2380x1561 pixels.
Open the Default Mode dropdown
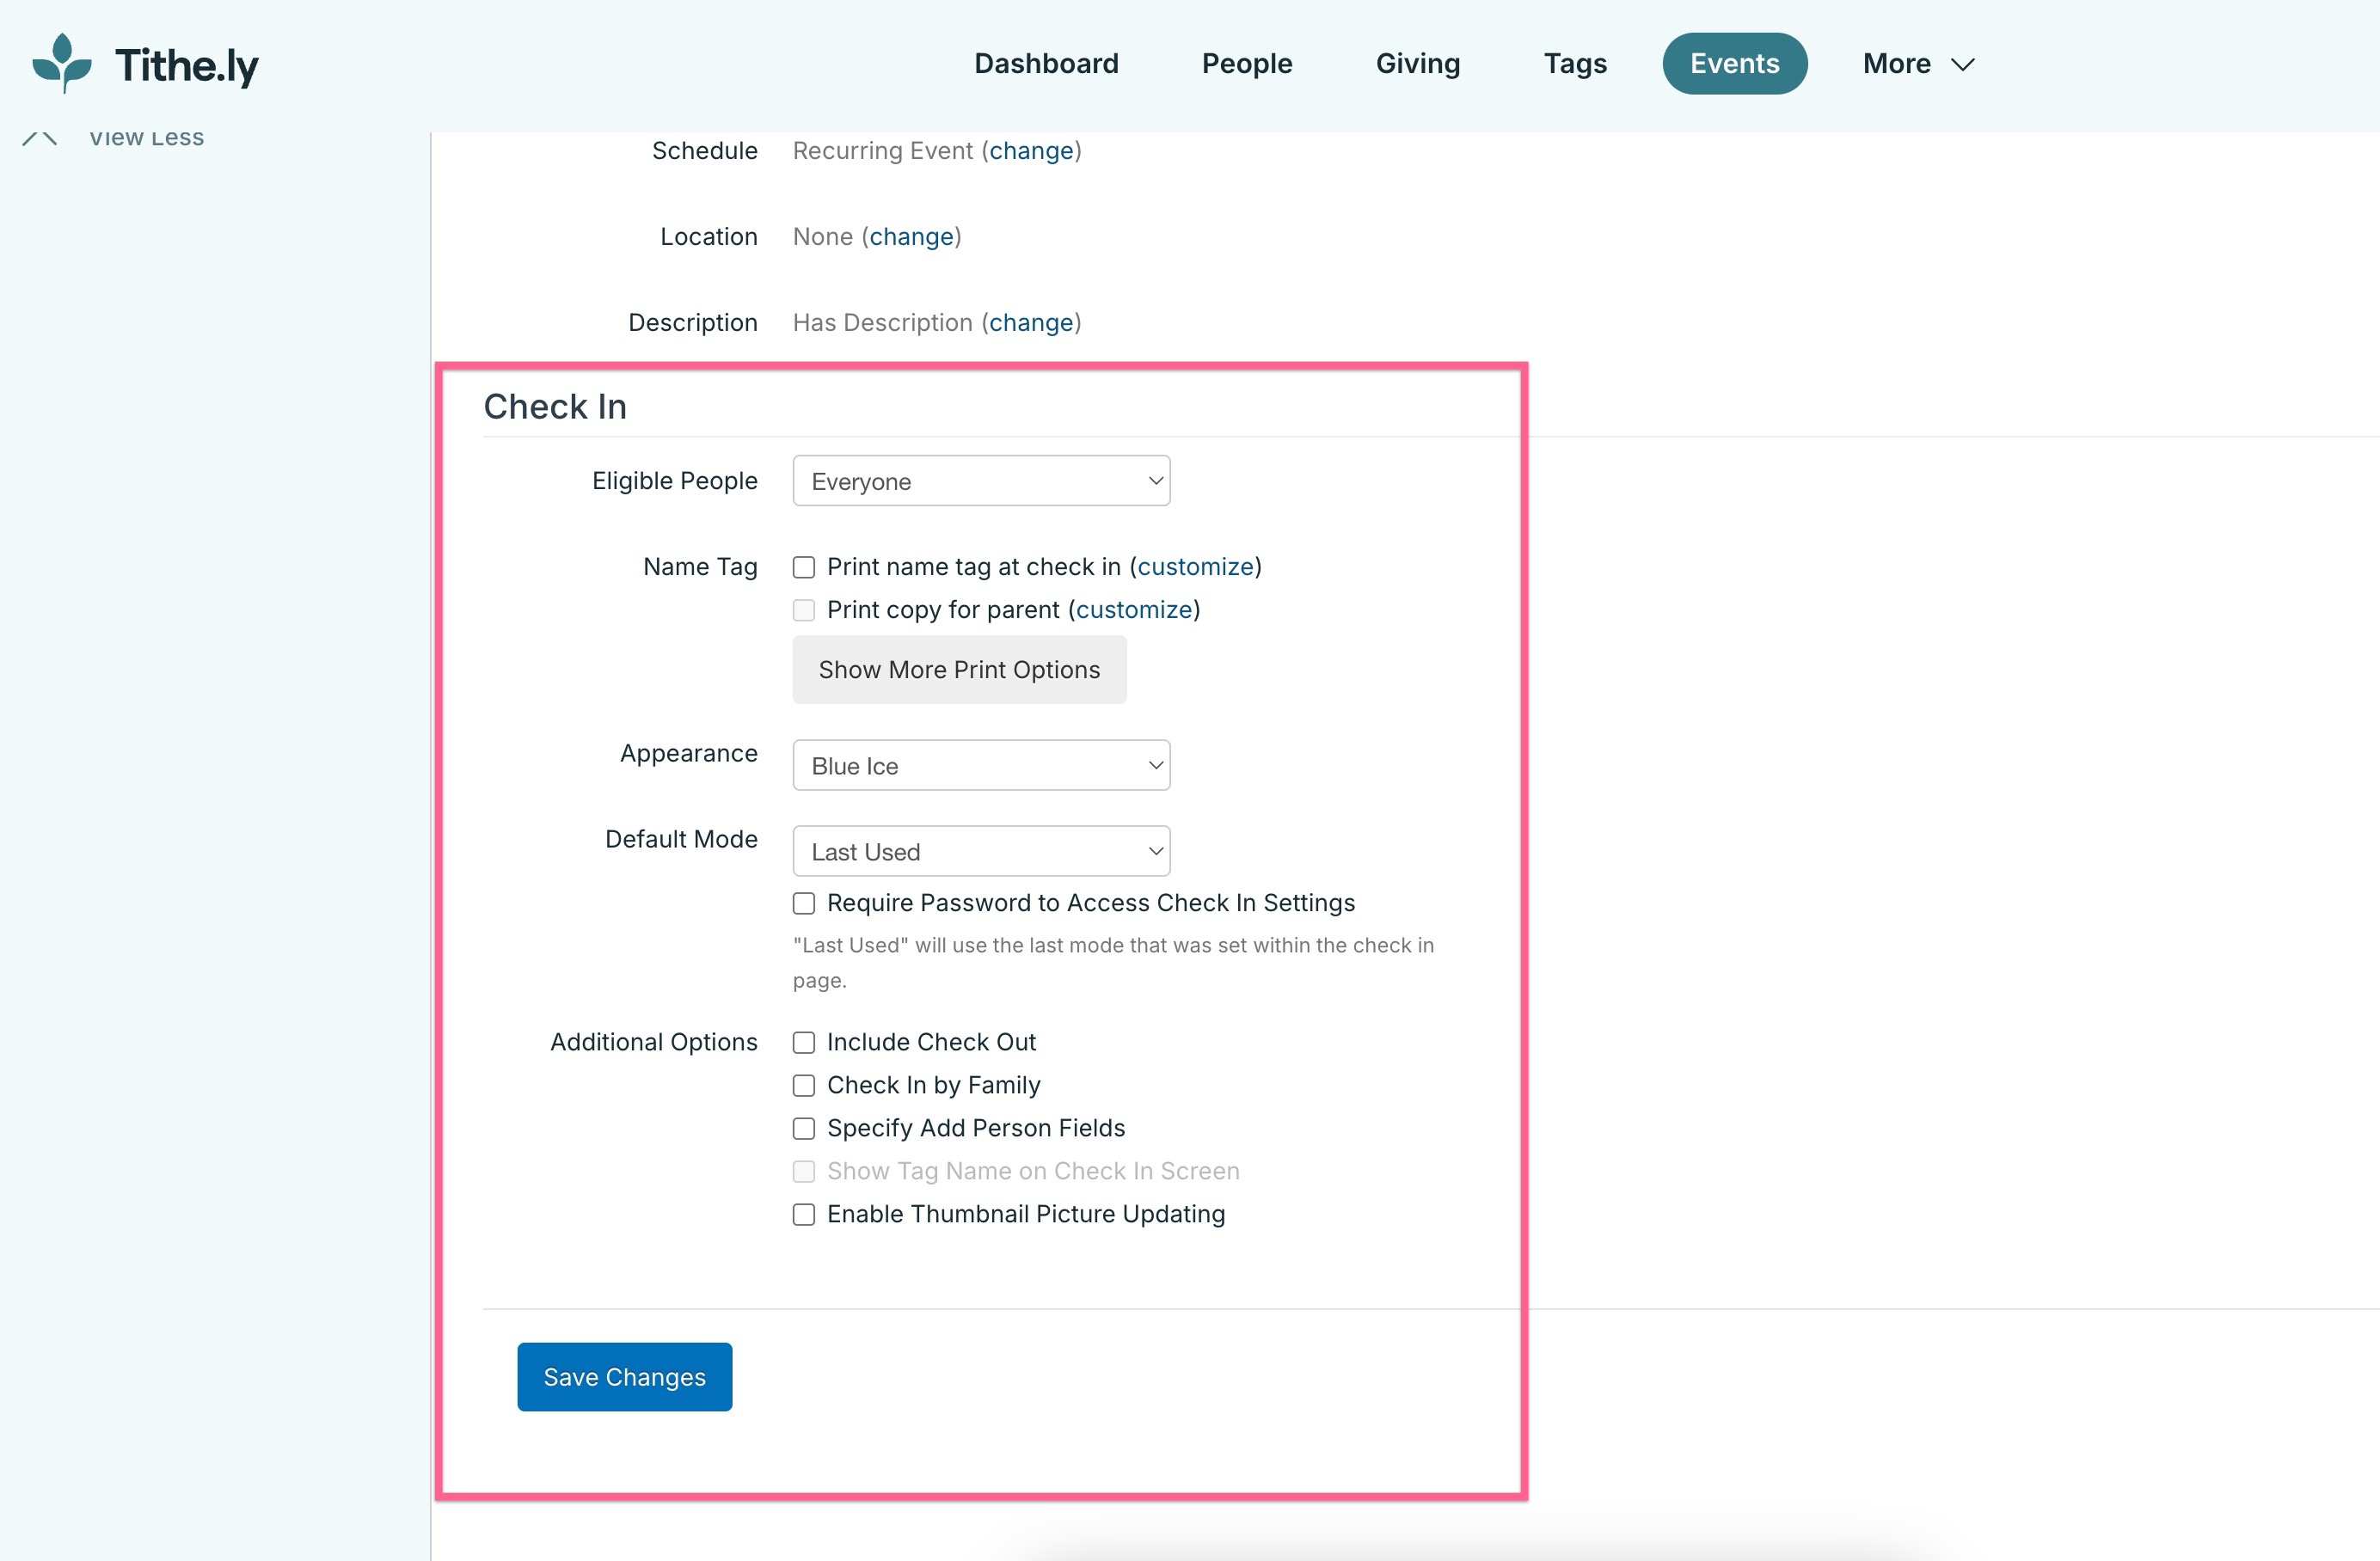click(981, 851)
